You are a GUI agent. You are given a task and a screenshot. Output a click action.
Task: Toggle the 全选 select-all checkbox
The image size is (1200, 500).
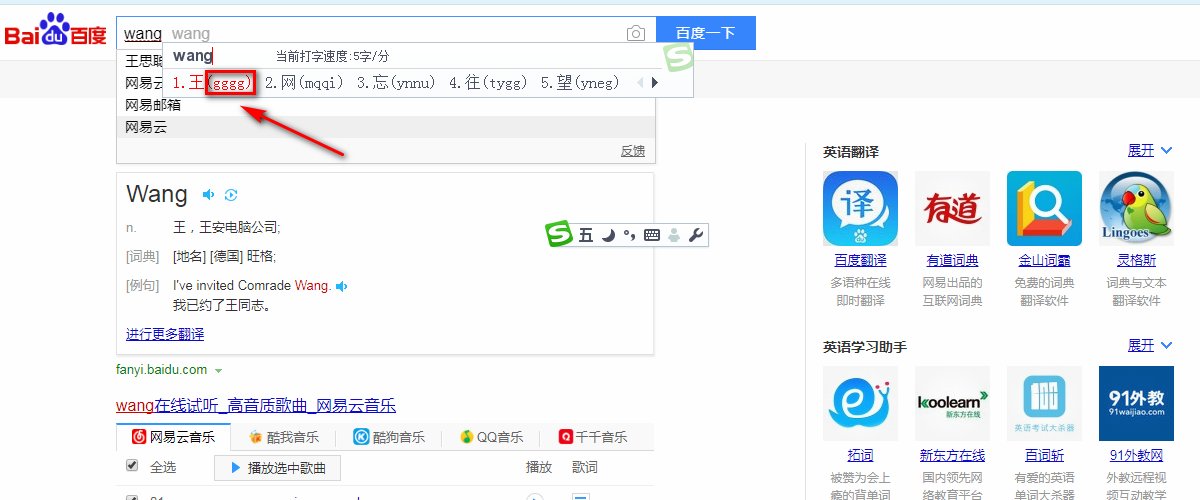coord(132,466)
